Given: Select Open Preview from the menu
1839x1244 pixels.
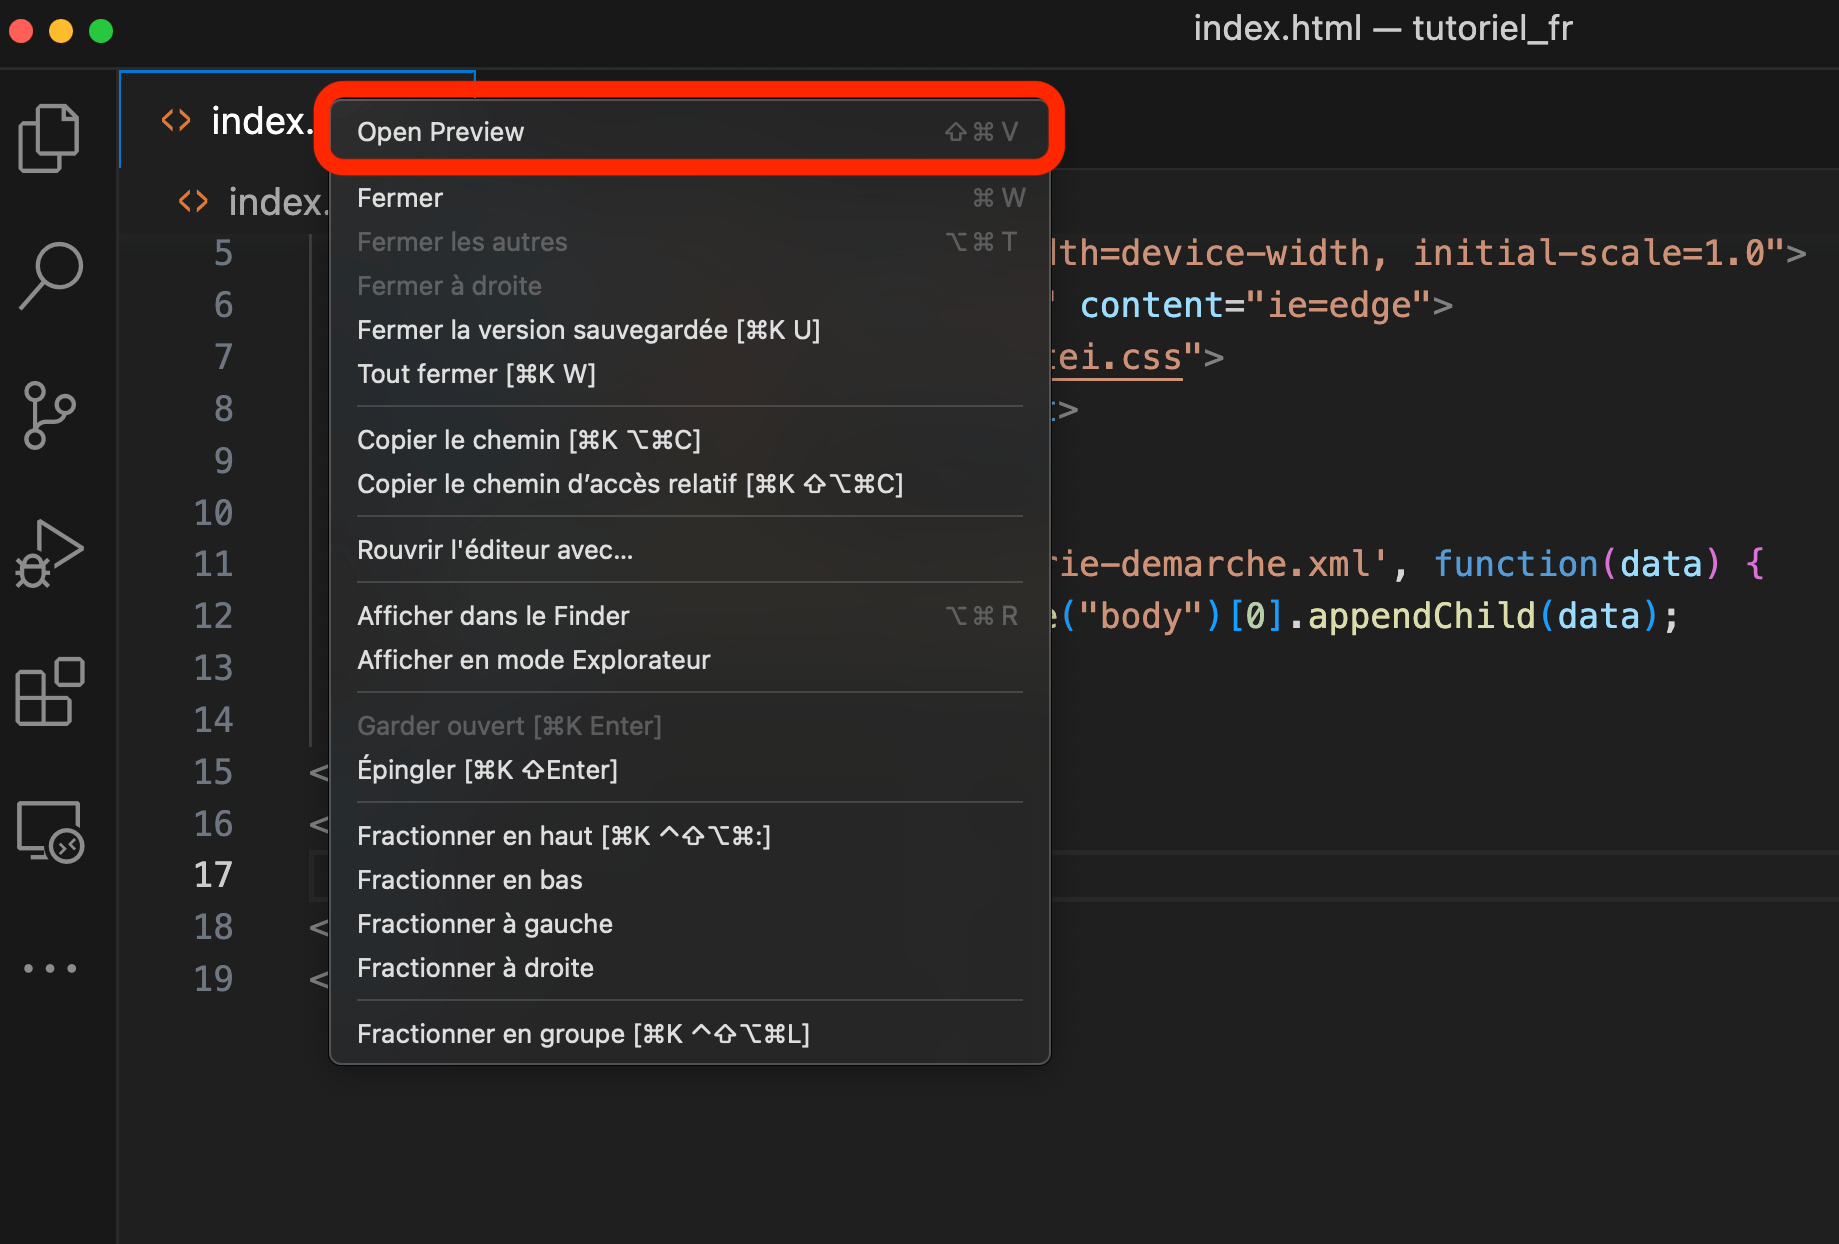Looking at the screenshot, I should (x=440, y=131).
